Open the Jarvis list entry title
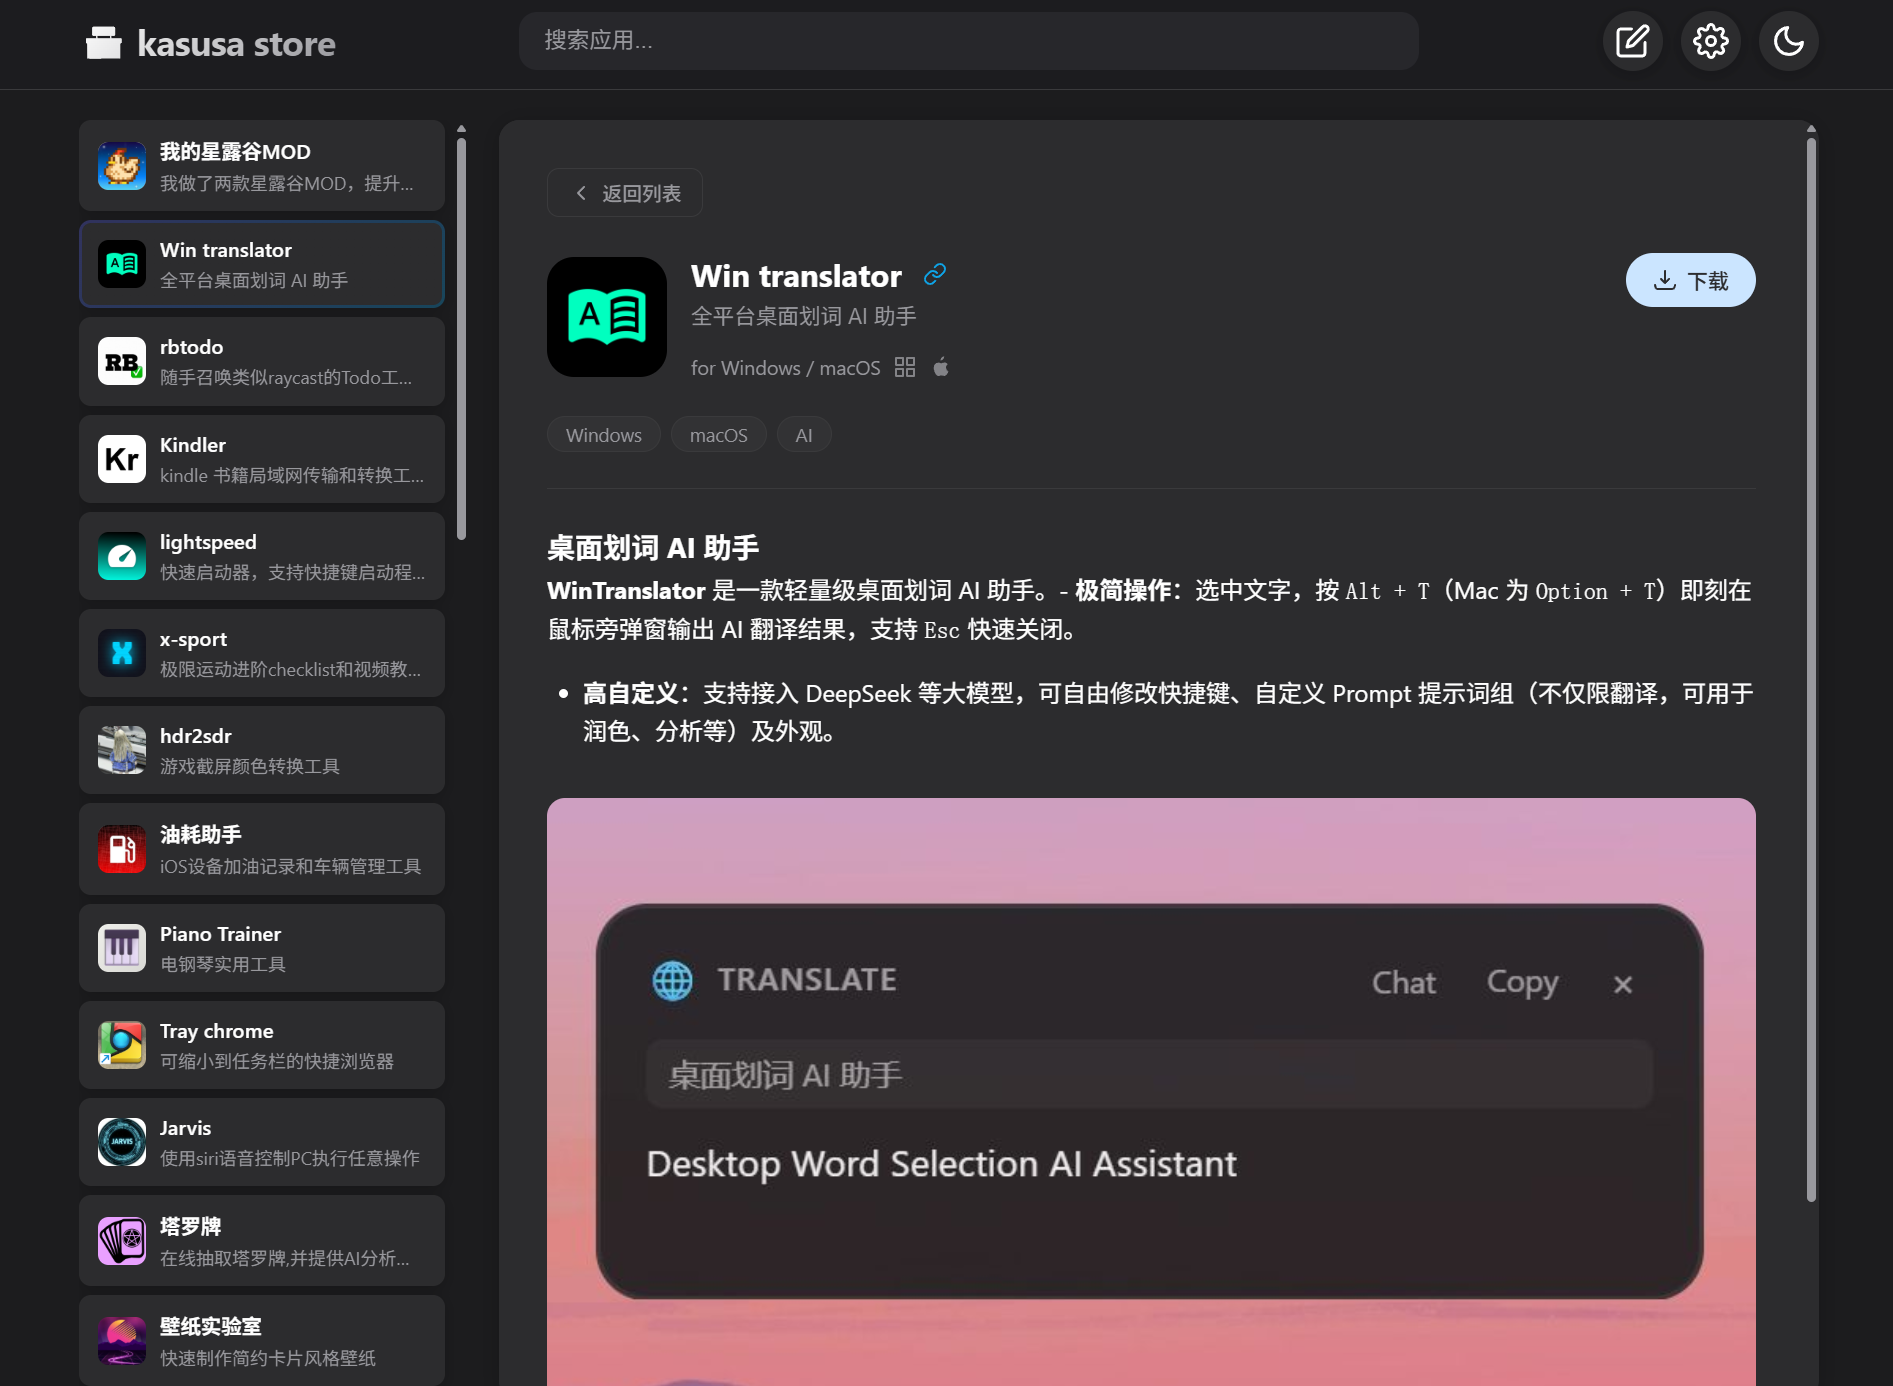 [x=186, y=1128]
